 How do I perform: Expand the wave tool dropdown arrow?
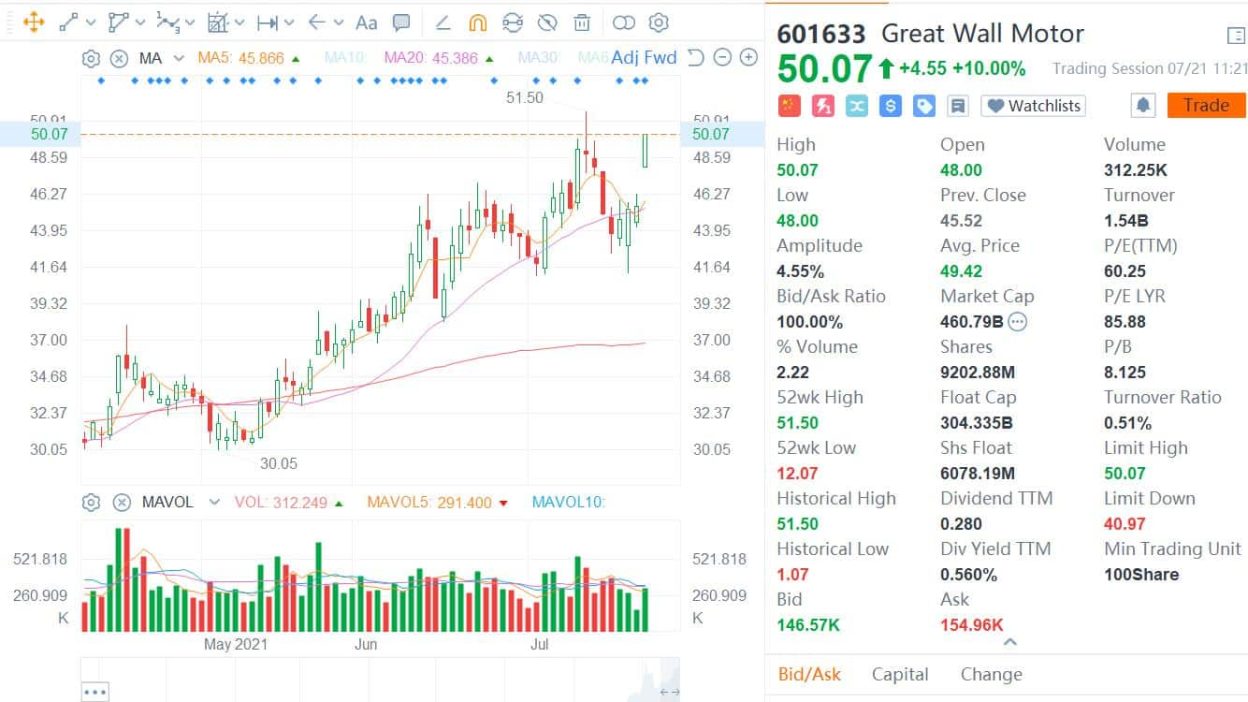click(x=189, y=22)
